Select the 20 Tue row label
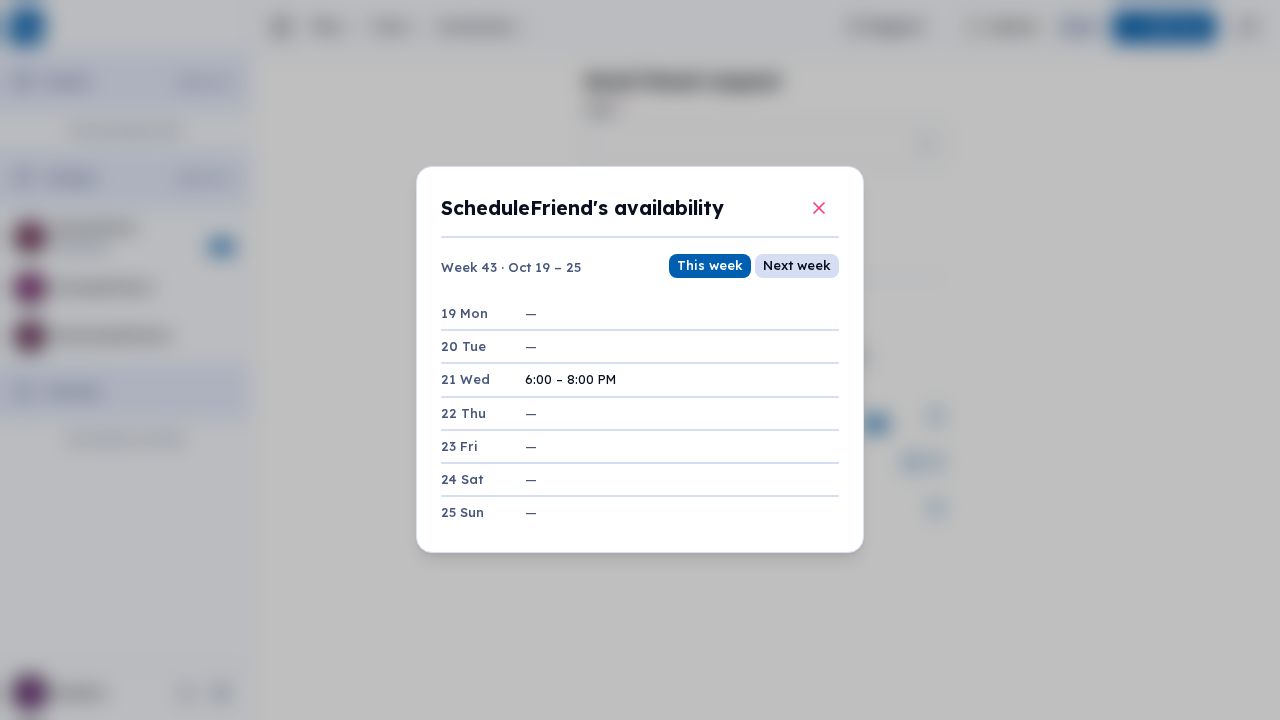 click(463, 347)
